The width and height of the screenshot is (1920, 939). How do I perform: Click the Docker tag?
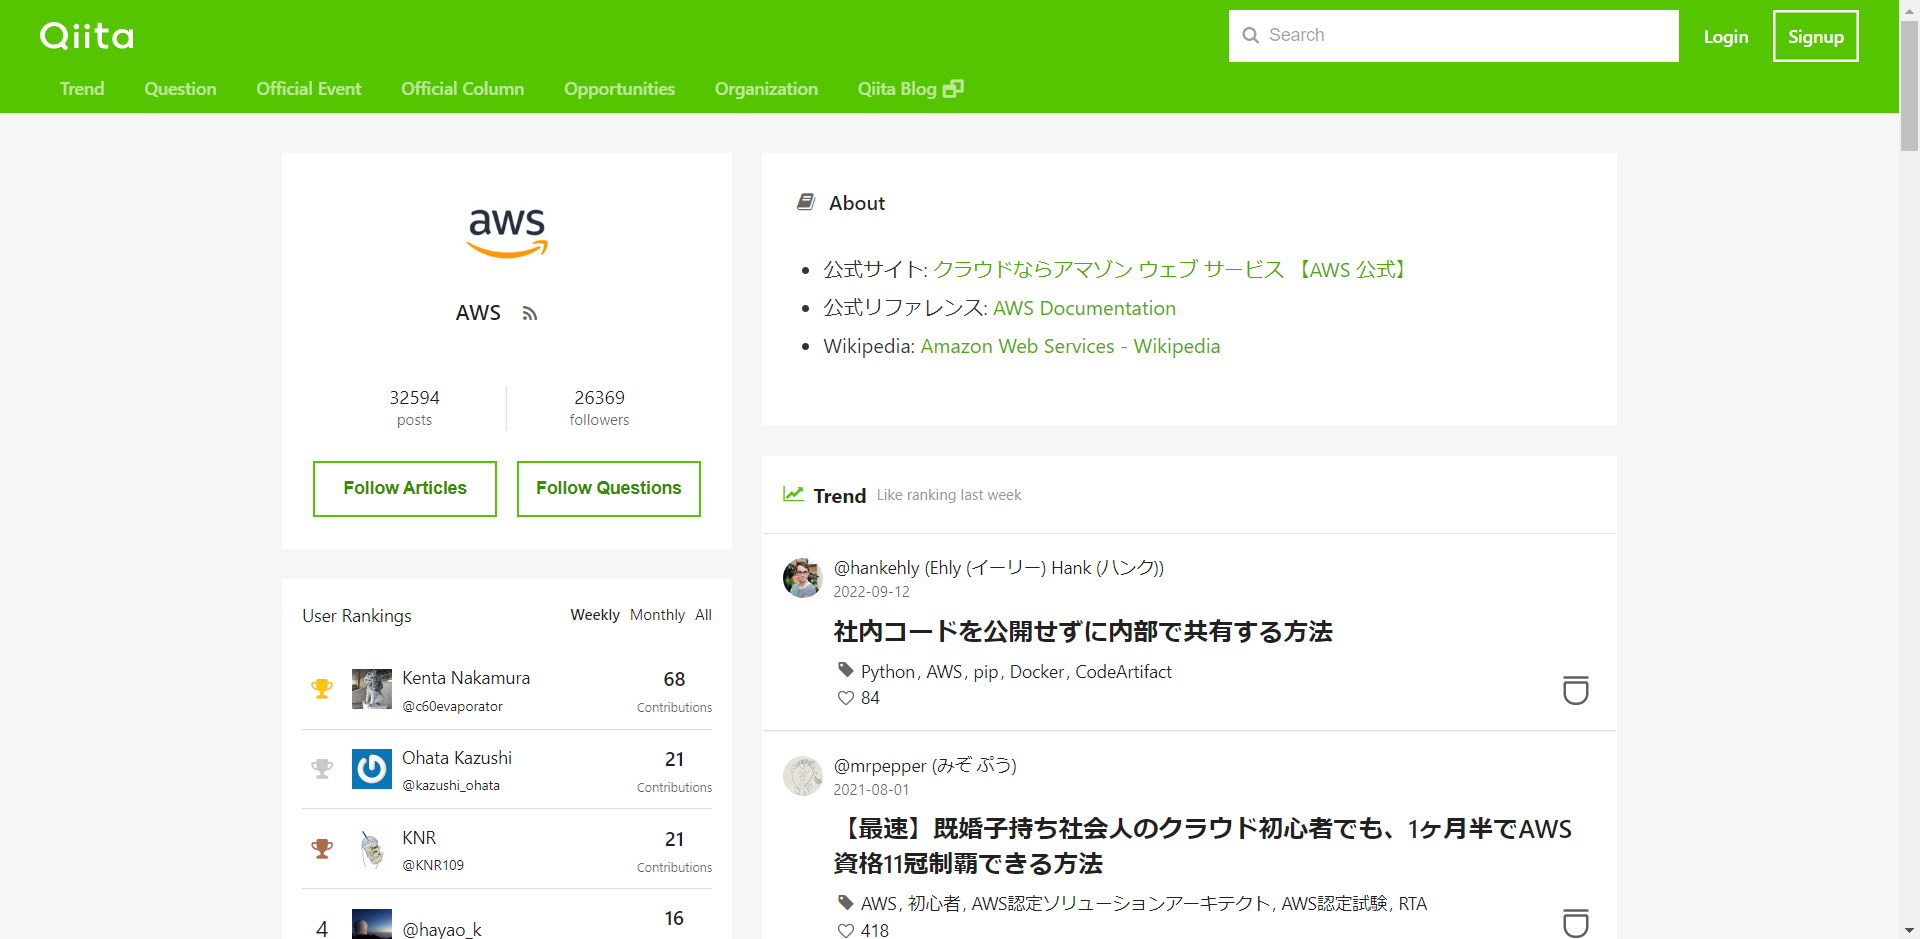pos(1037,672)
